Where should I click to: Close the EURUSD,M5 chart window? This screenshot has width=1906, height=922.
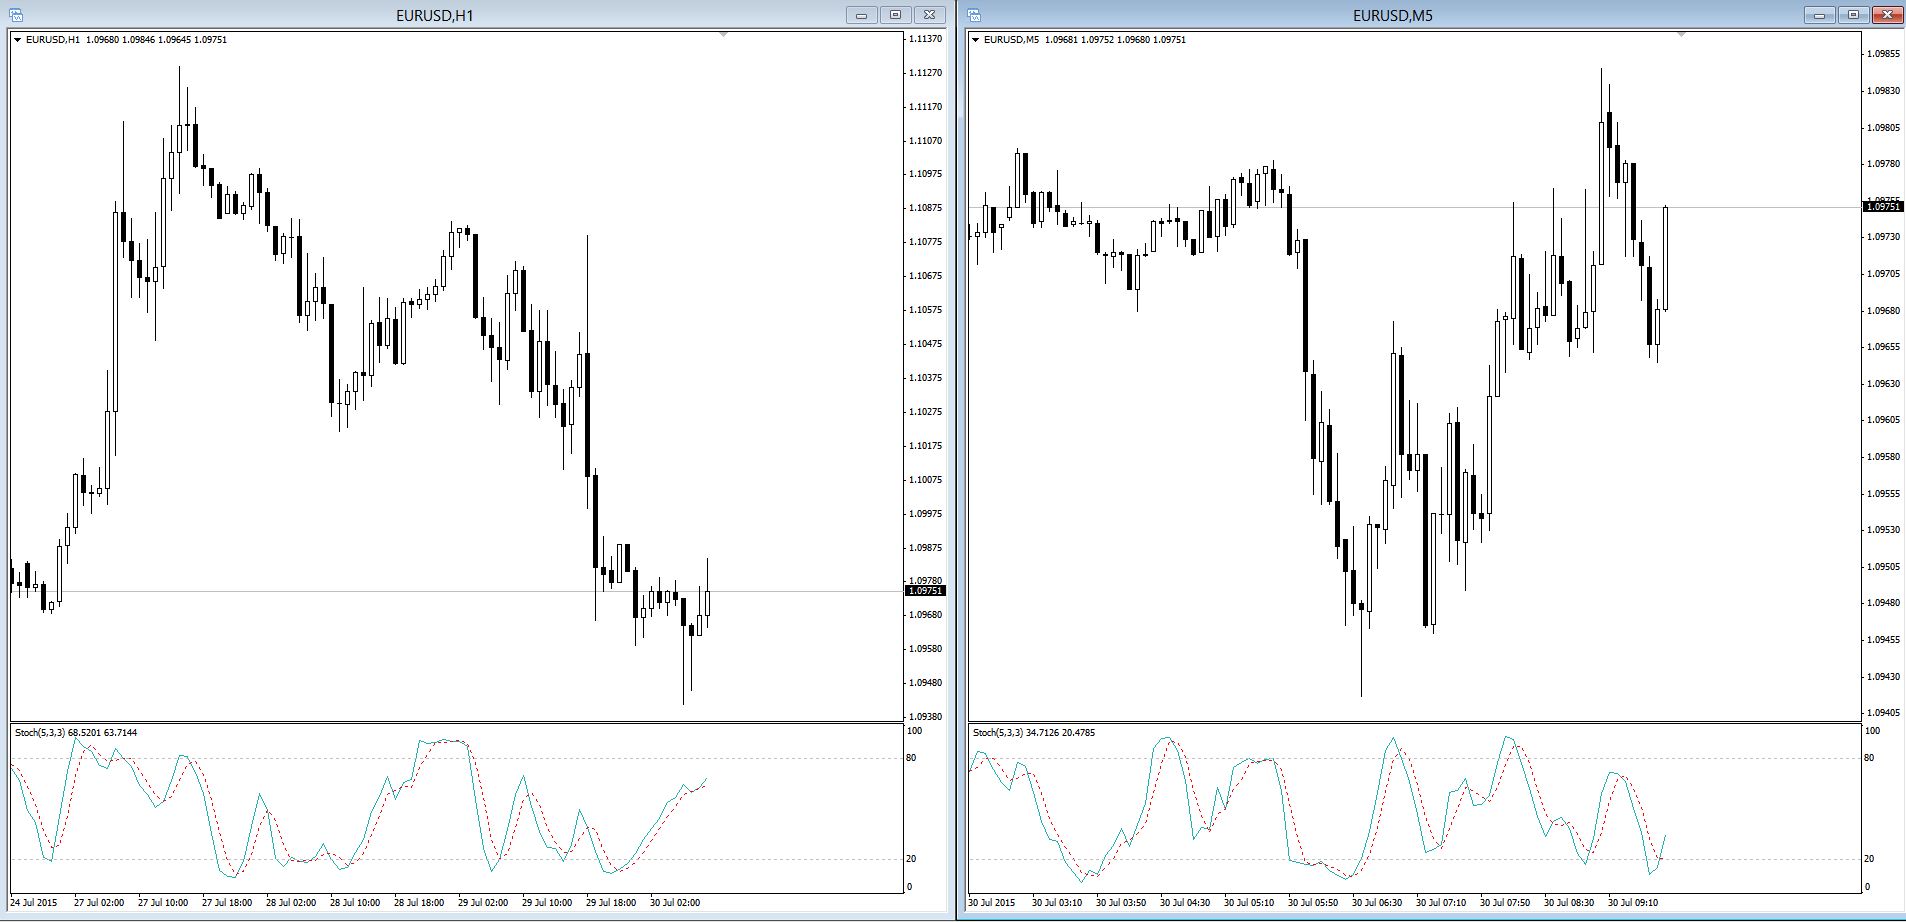1887,15
